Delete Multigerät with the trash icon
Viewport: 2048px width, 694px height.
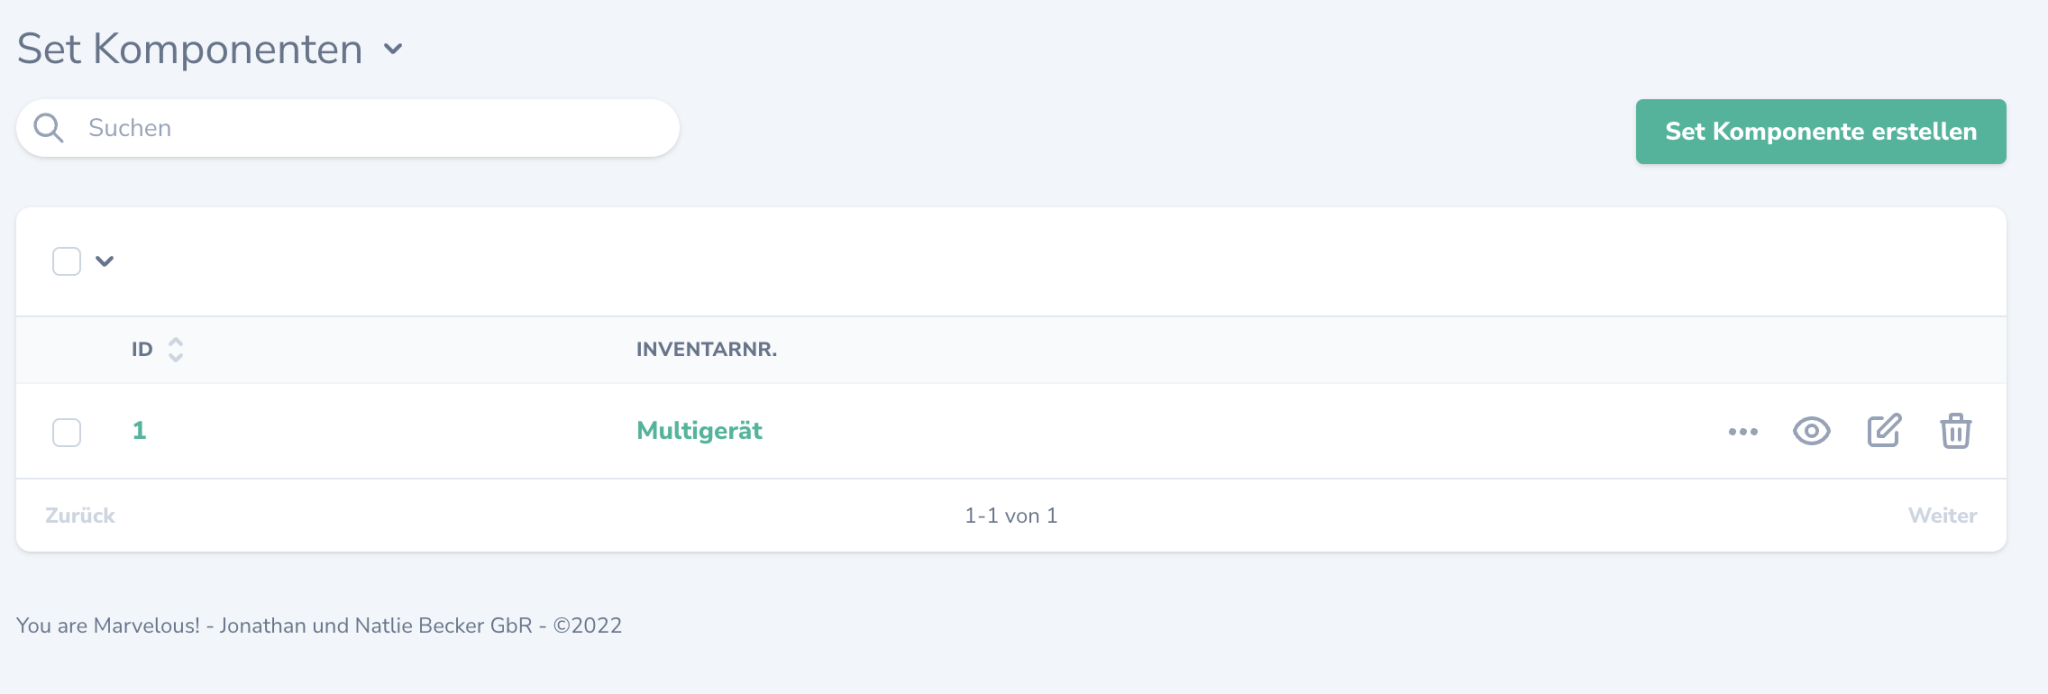[1953, 431]
